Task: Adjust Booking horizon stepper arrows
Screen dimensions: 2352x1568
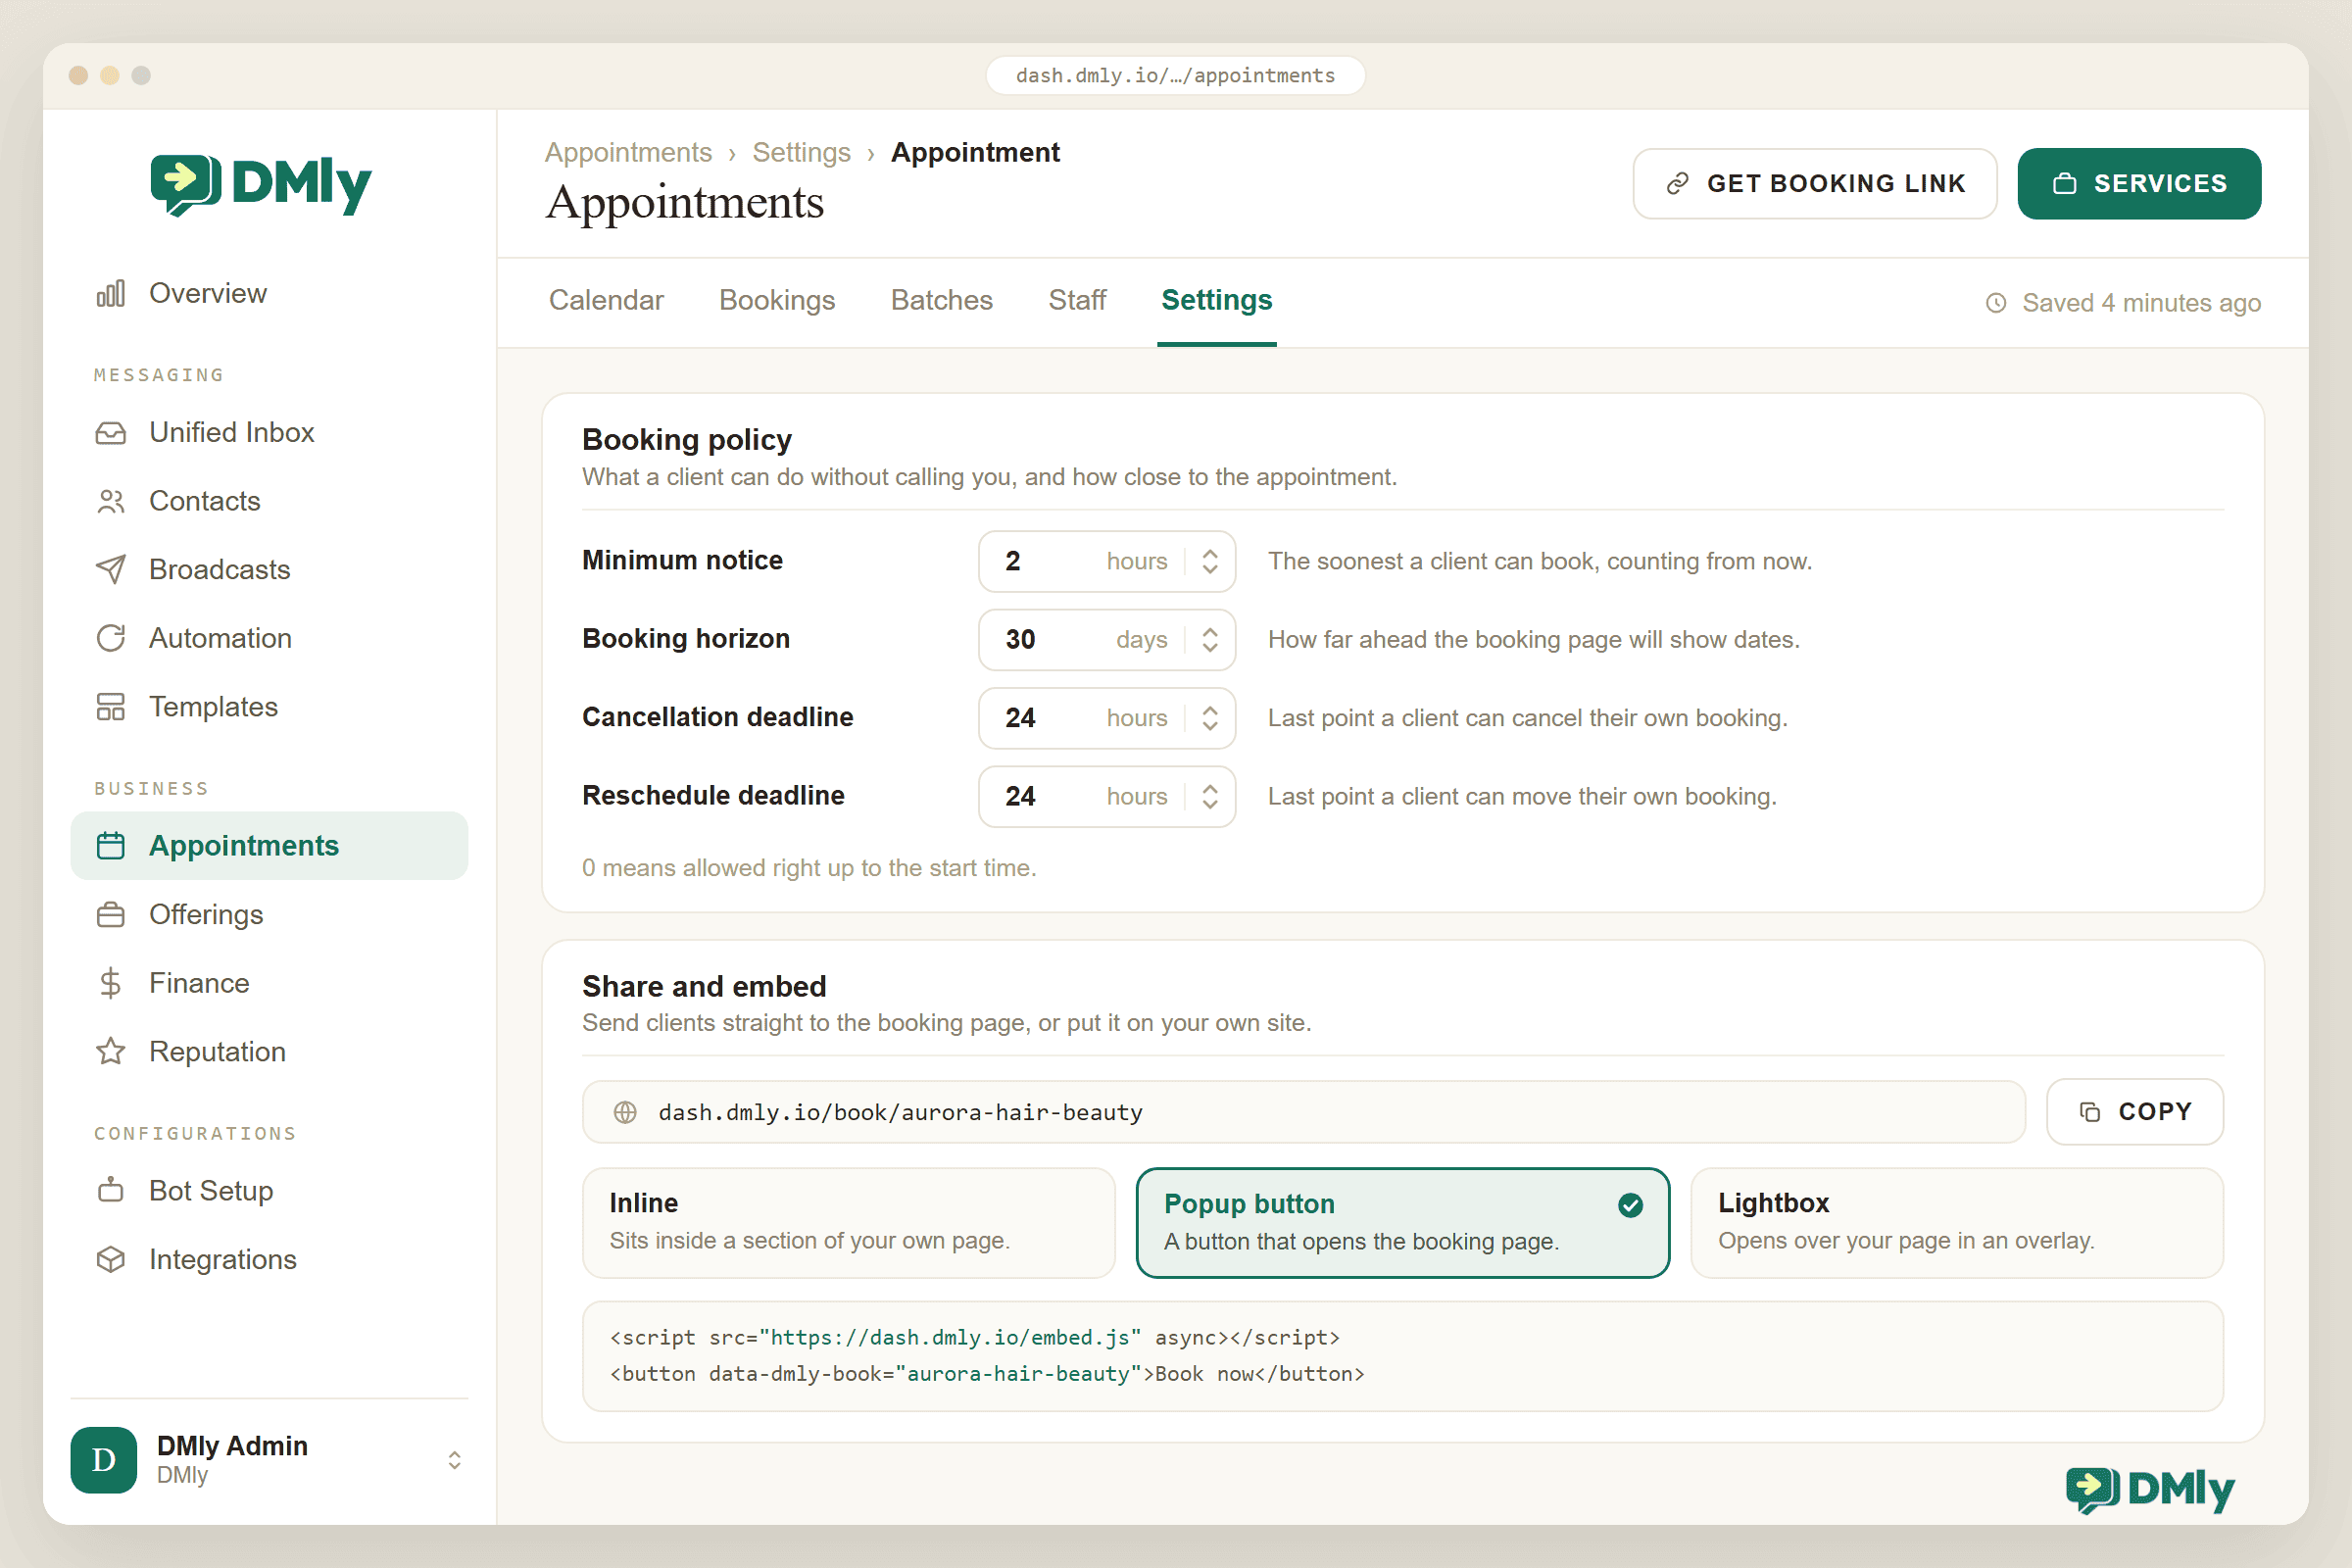Action: click(x=1210, y=640)
